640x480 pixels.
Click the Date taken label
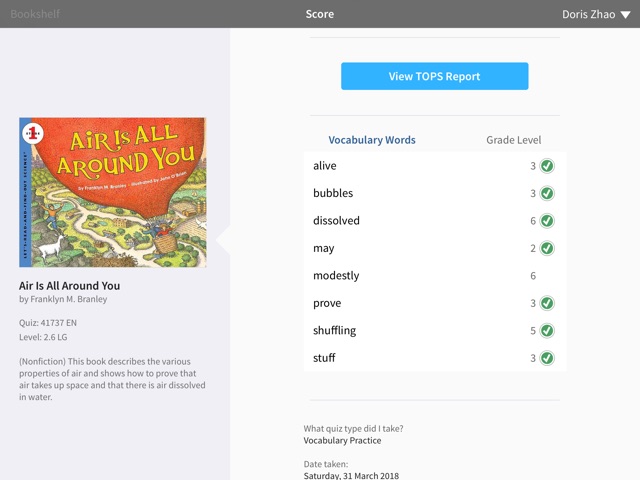pyautogui.click(x=326, y=464)
